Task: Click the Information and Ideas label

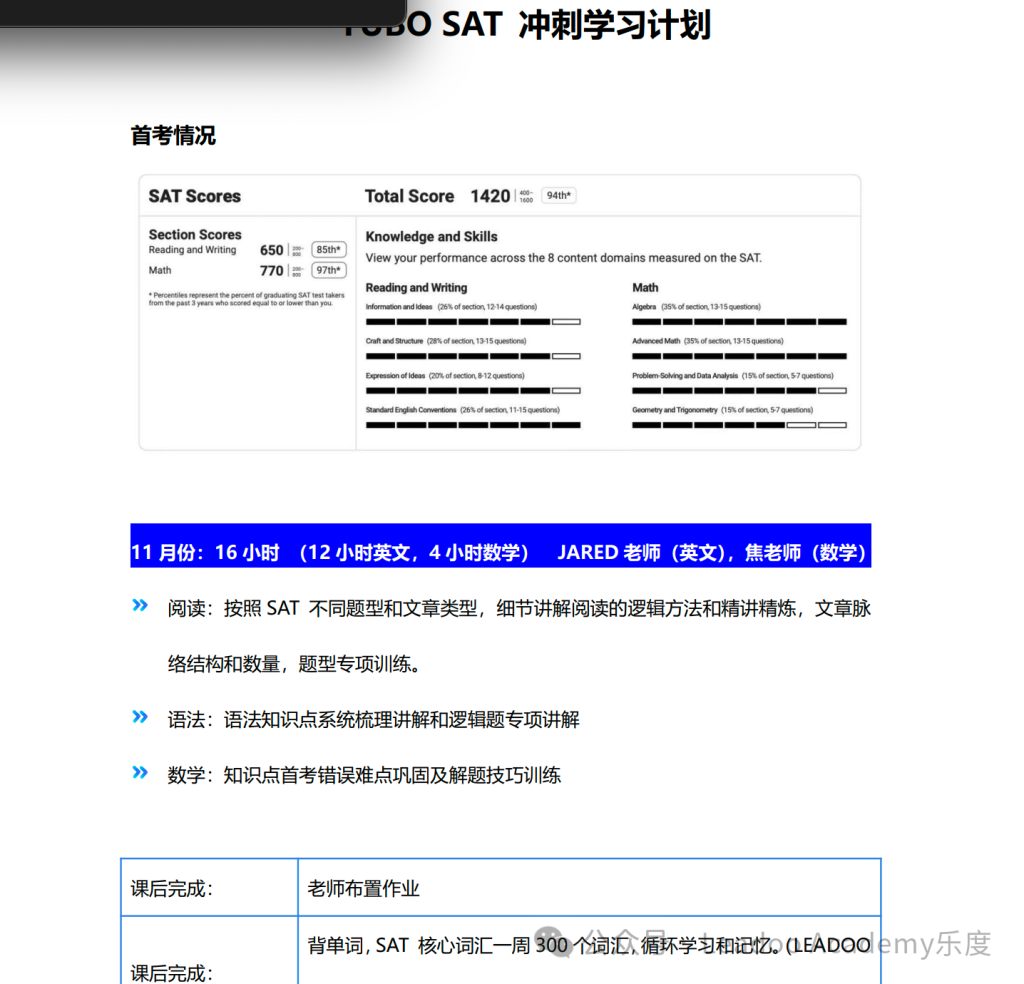Action: tap(399, 307)
